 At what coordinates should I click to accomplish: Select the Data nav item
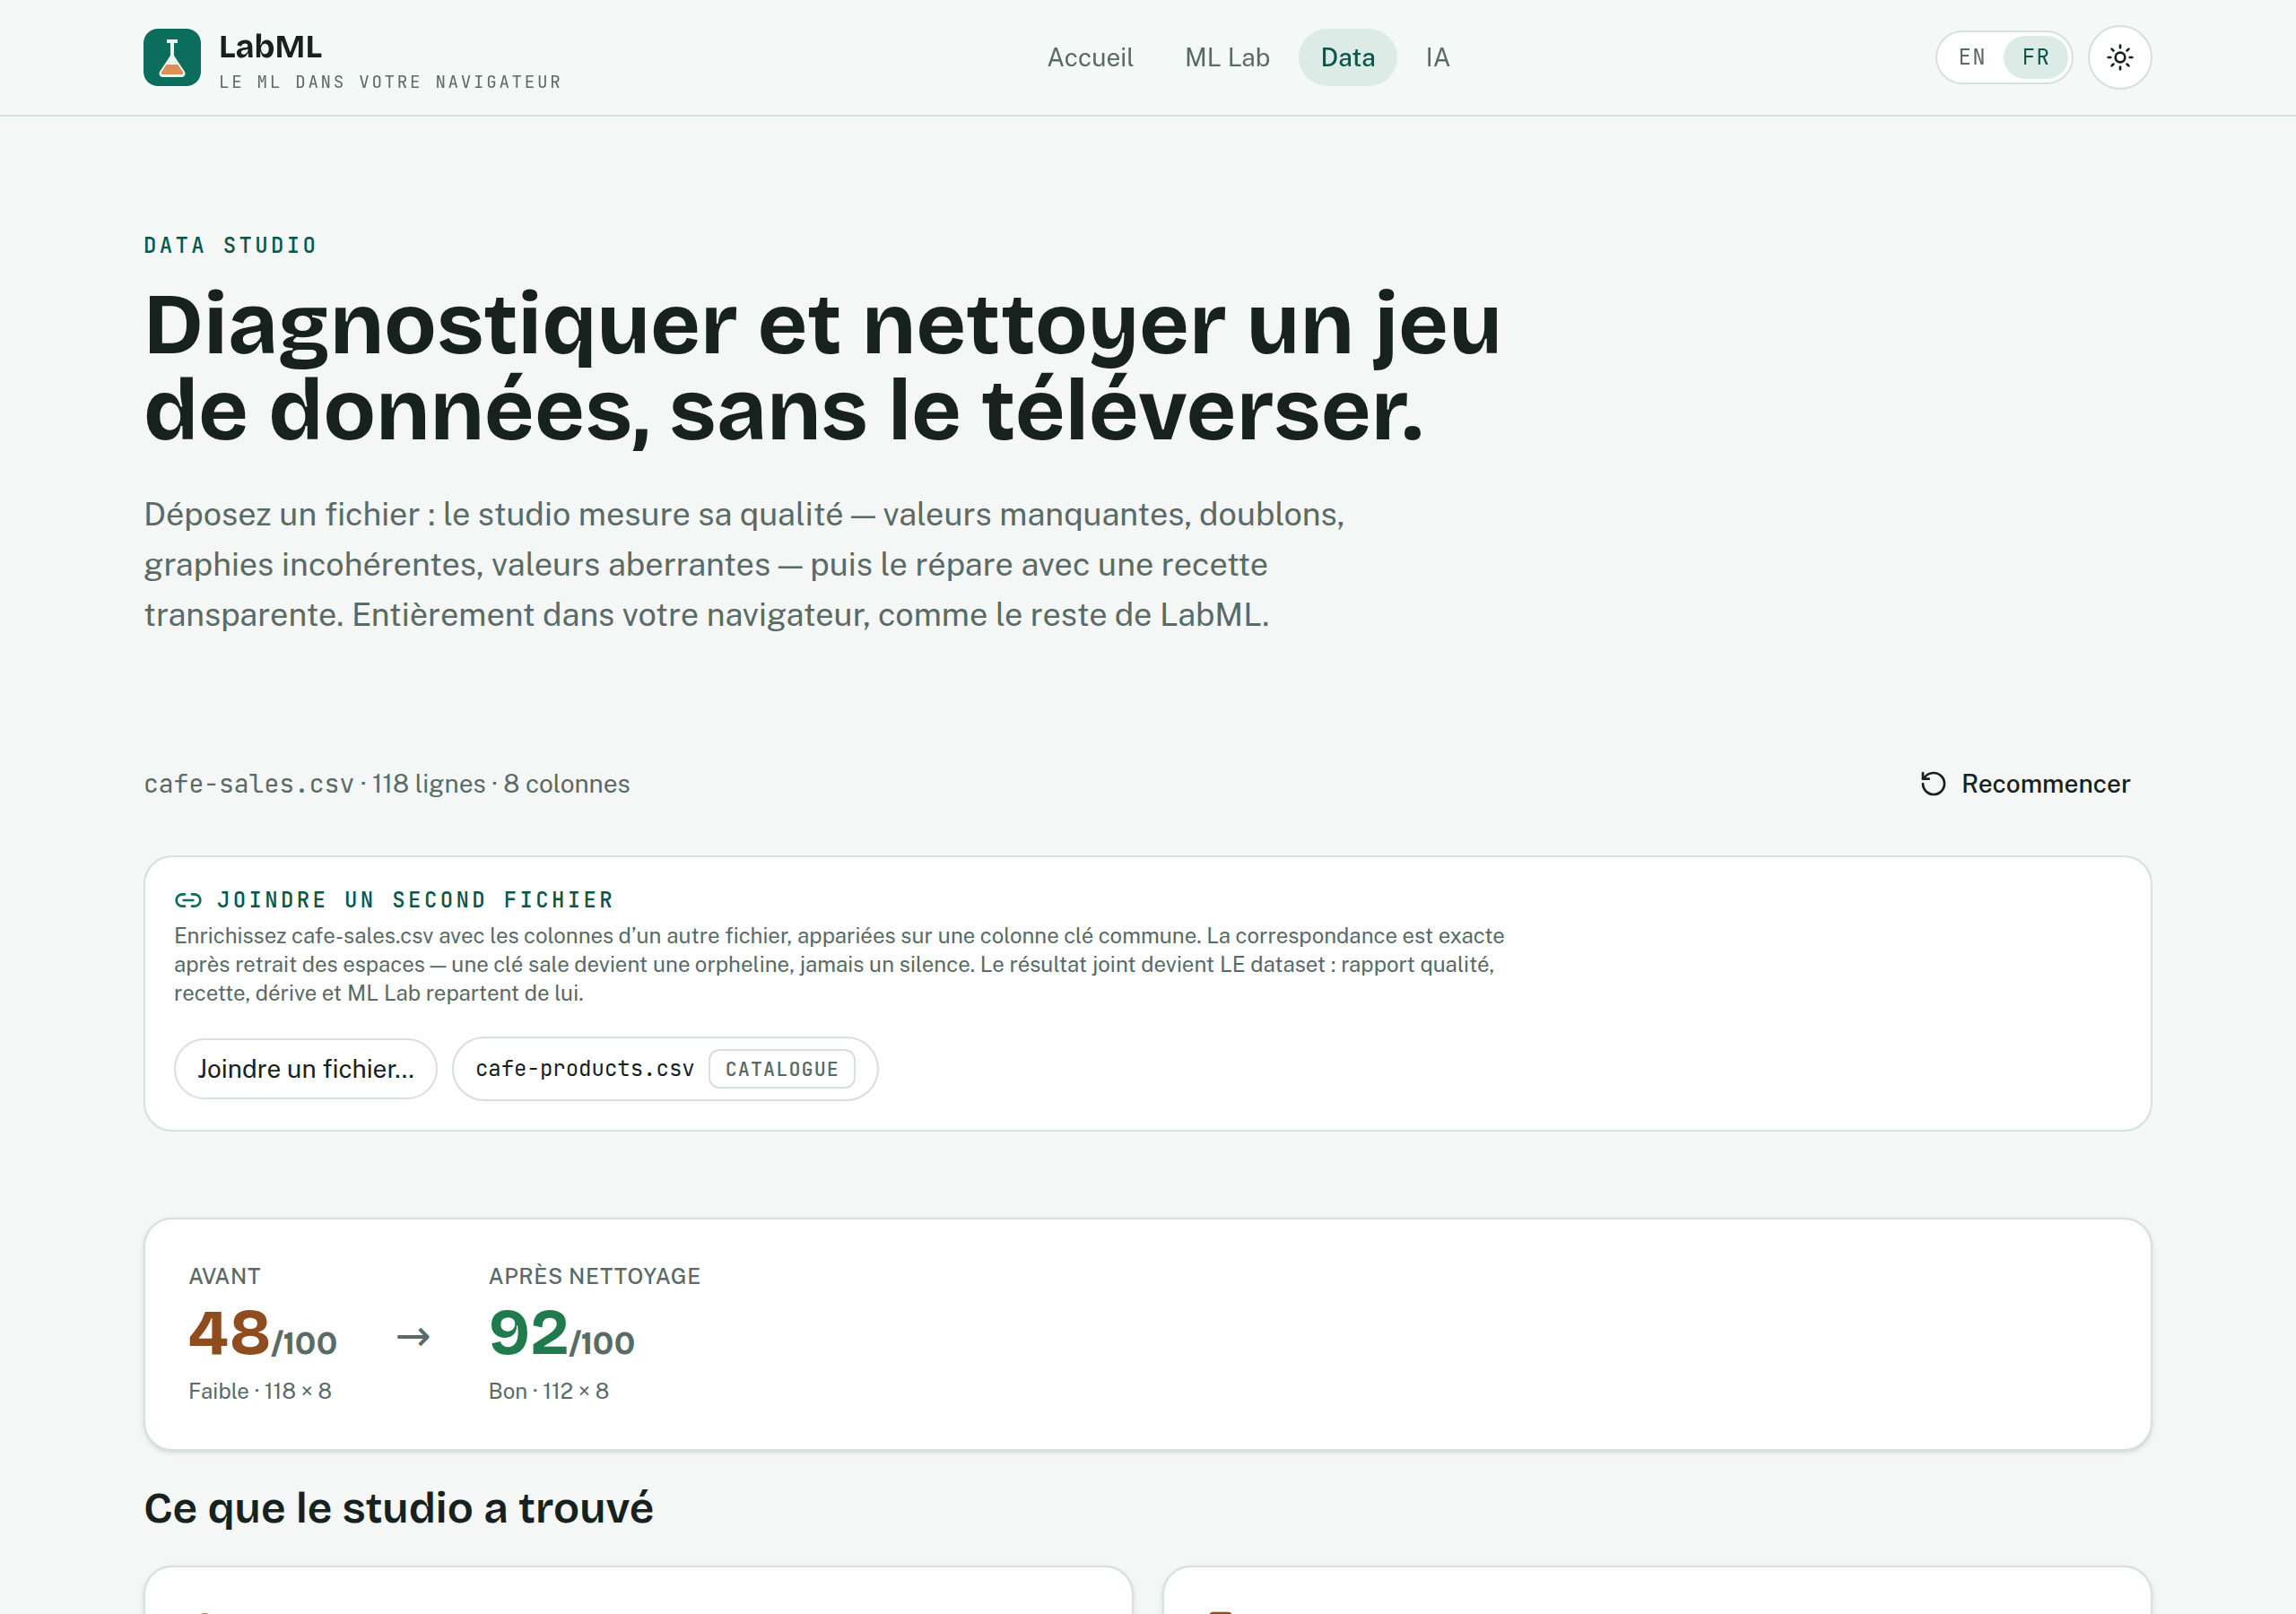(1347, 57)
